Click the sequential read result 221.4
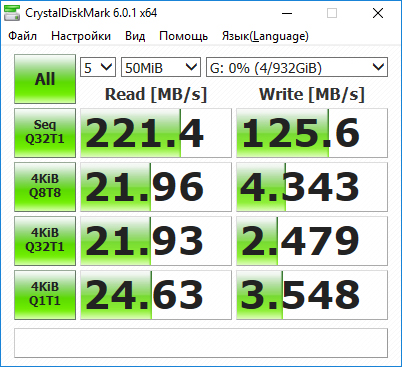This screenshot has height=367, width=402. (x=156, y=133)
